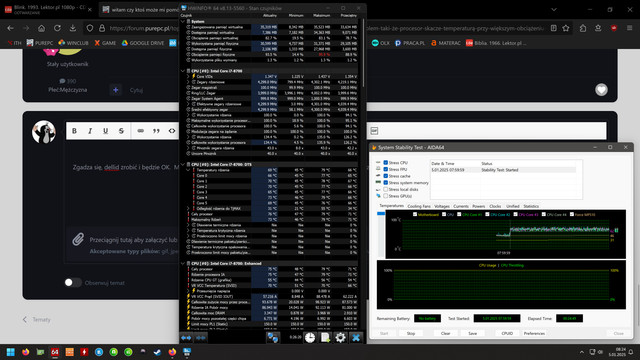Click the heart reaction icon on post
The width and height of the screenshot is (640, 360).
[x=601, y=90]
